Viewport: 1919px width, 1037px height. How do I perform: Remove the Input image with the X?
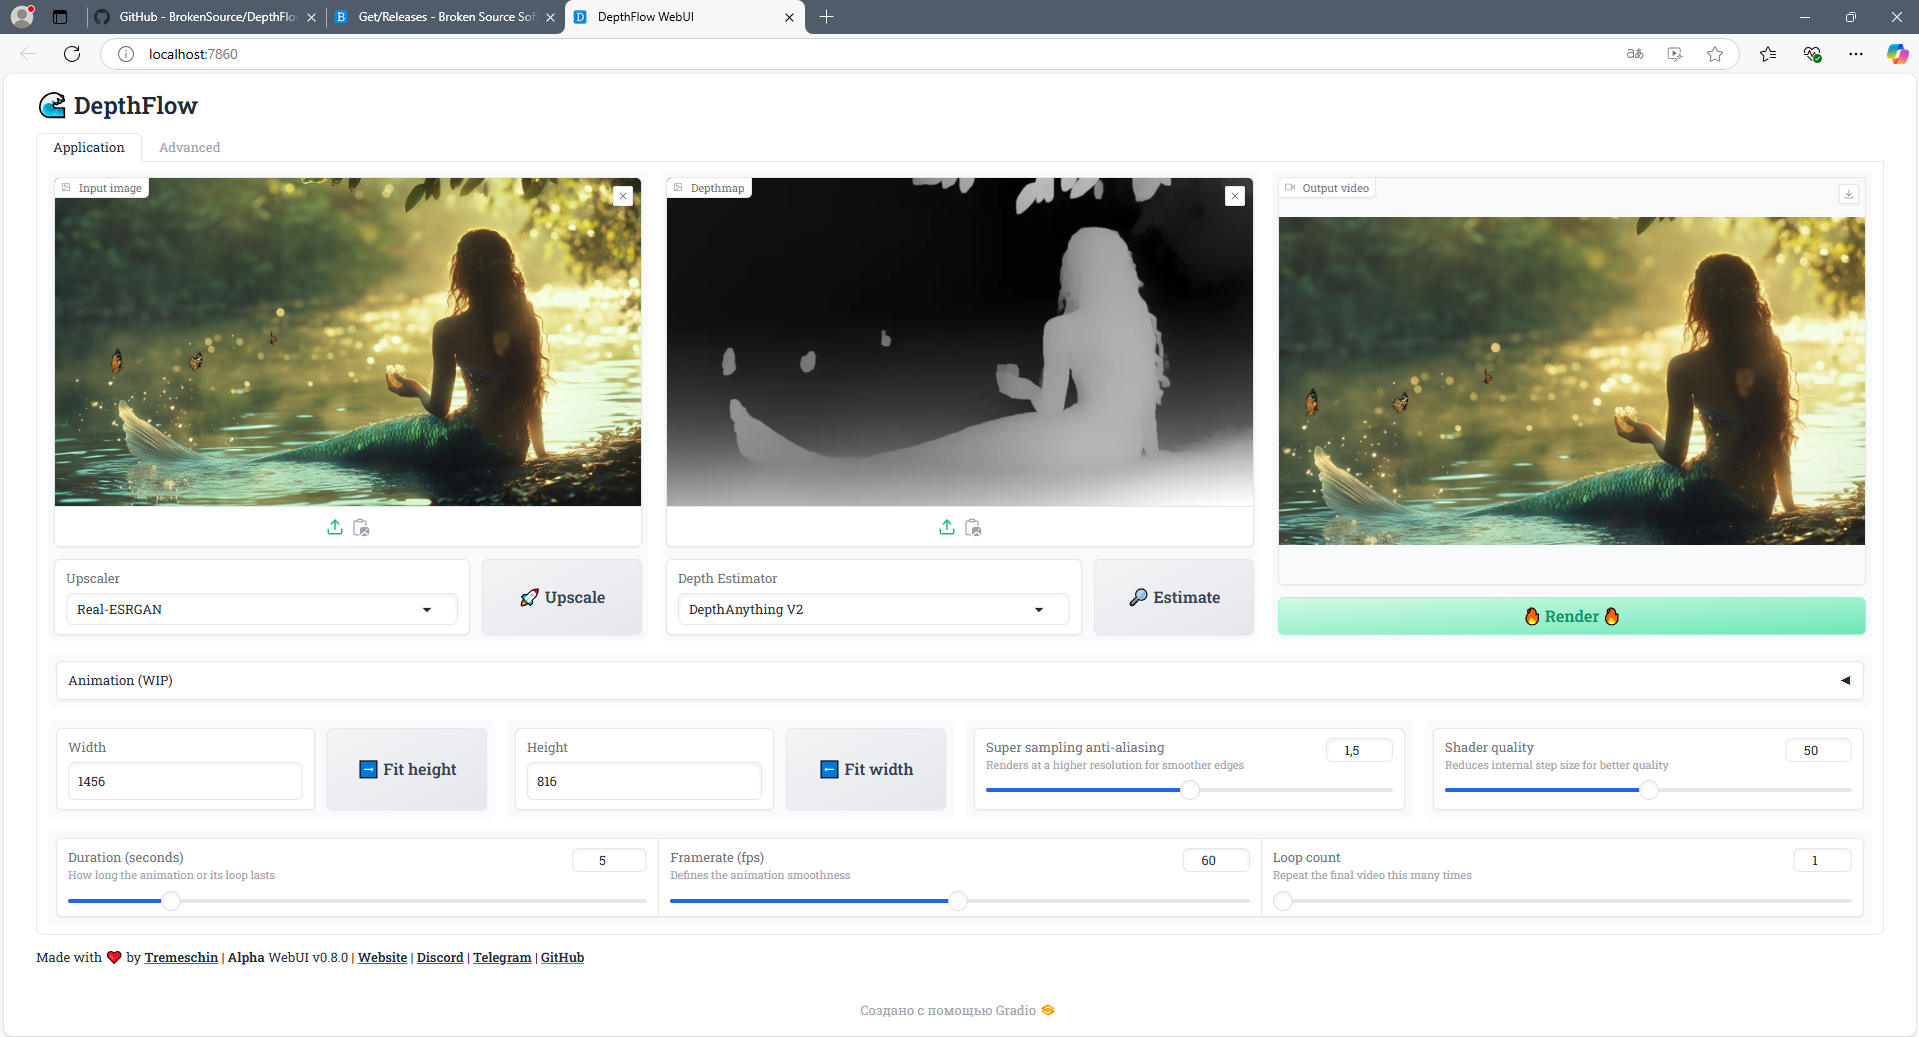(x=623, y=196)
